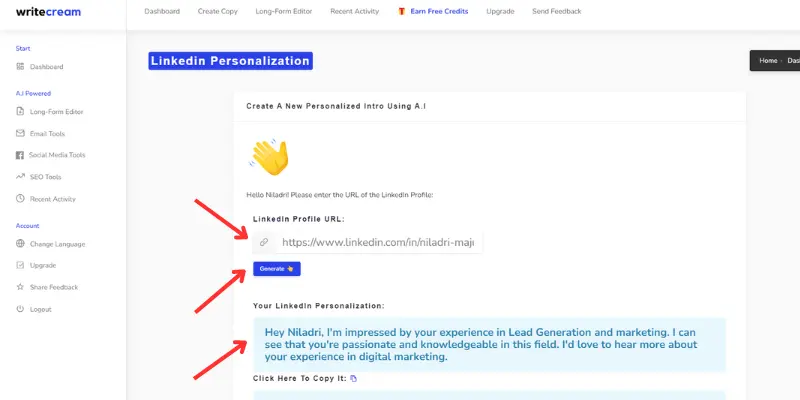Click the Email Tools envelope icon
The width and height of the screenshot is (800, 400).
pyautogui.click(x=20, y=133)
